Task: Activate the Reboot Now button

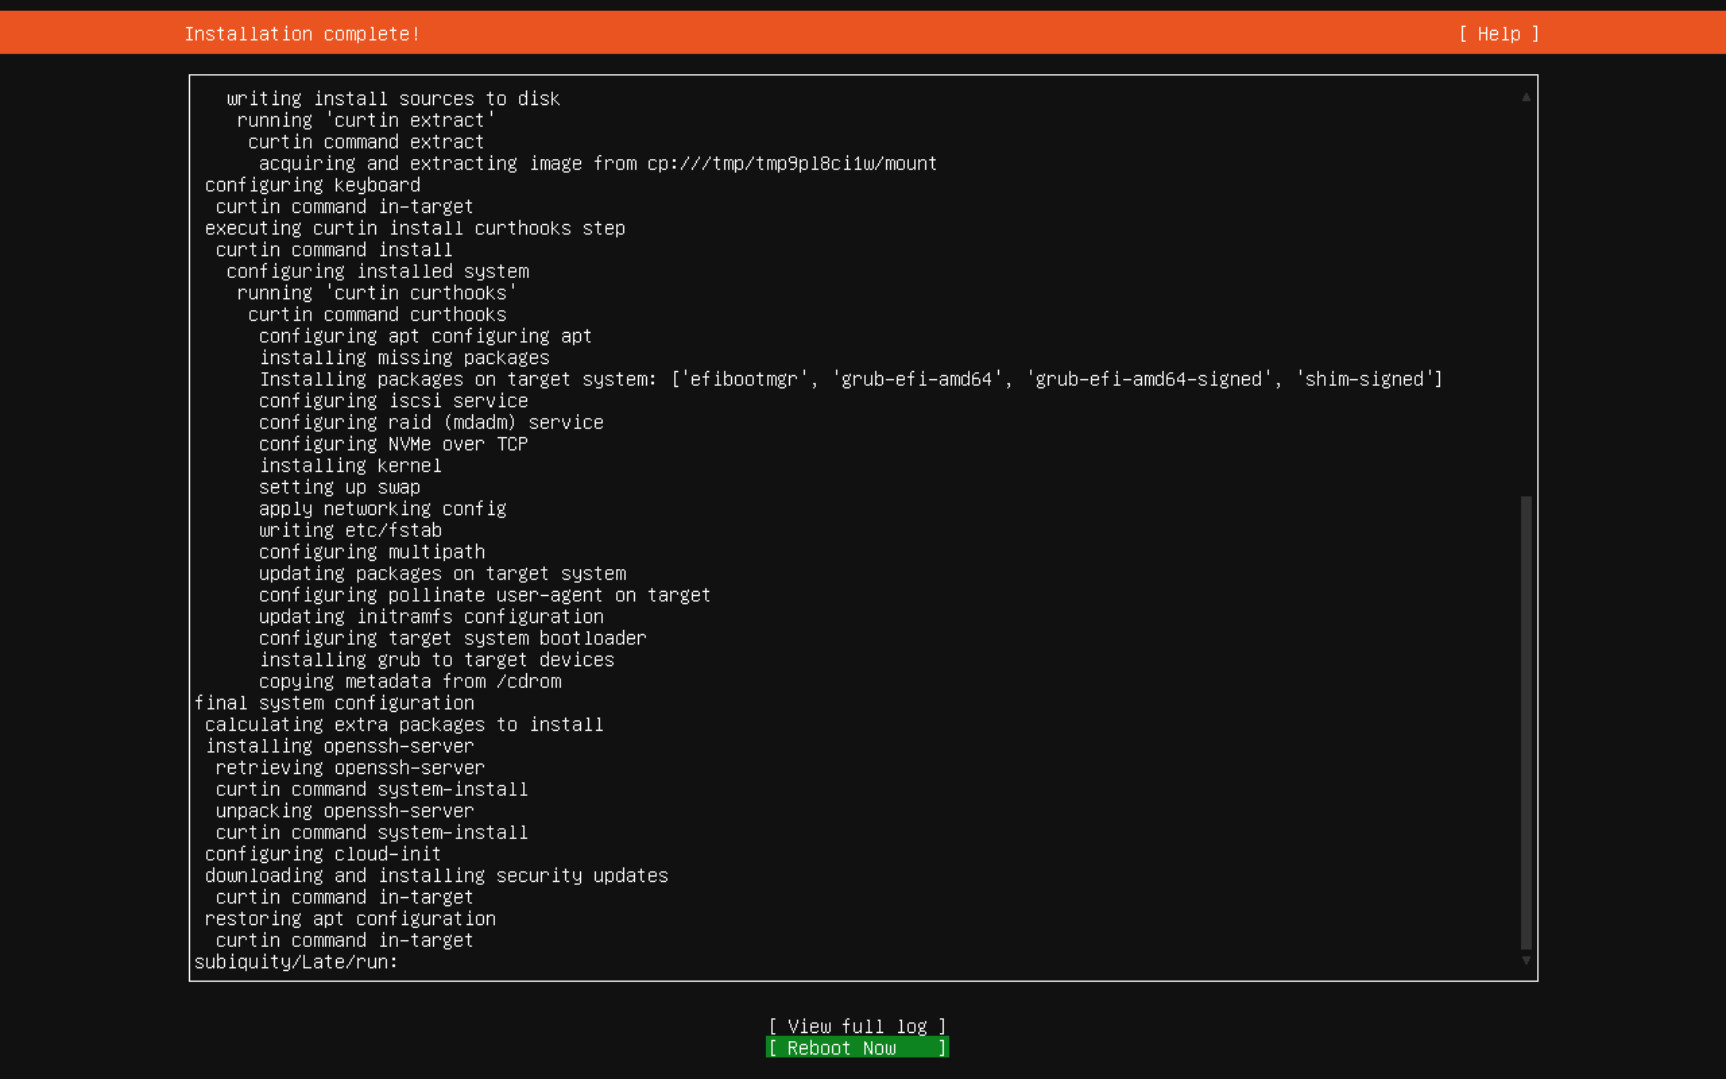Action: click(856, 1047)
